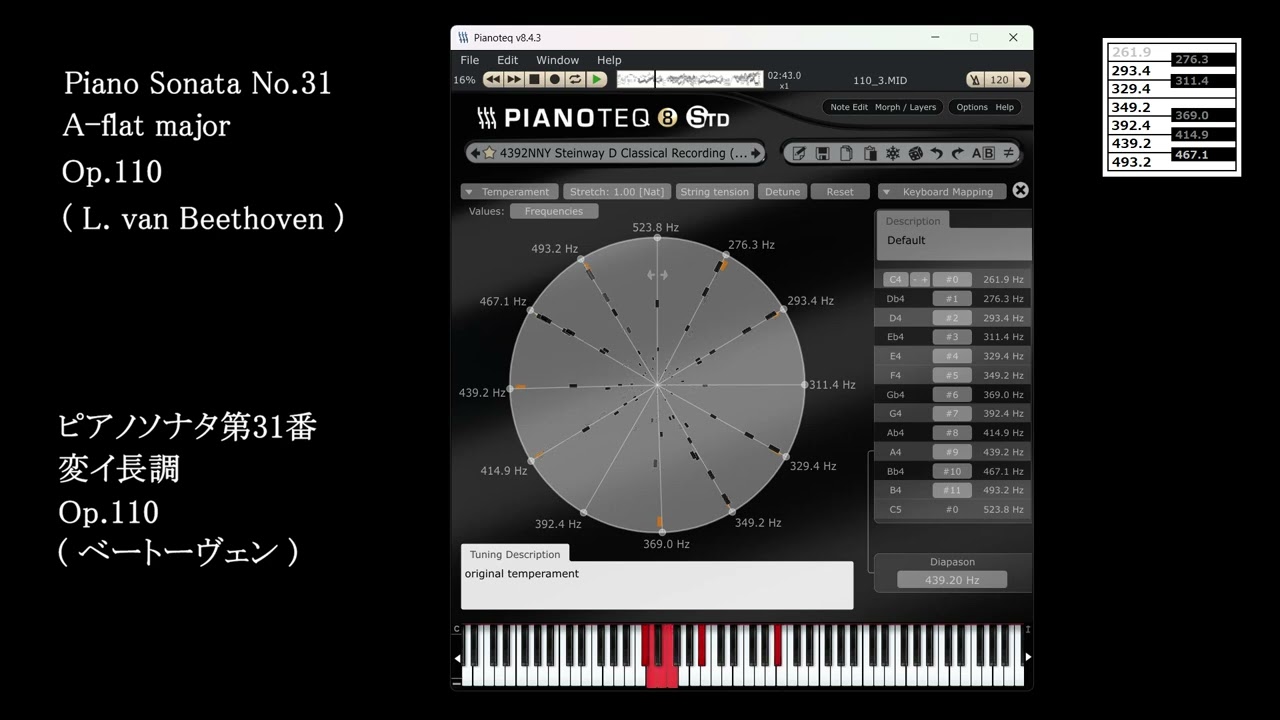
Task: Click Stretch: 1.00 [Nat] button
Action: (x=617, y=191)
